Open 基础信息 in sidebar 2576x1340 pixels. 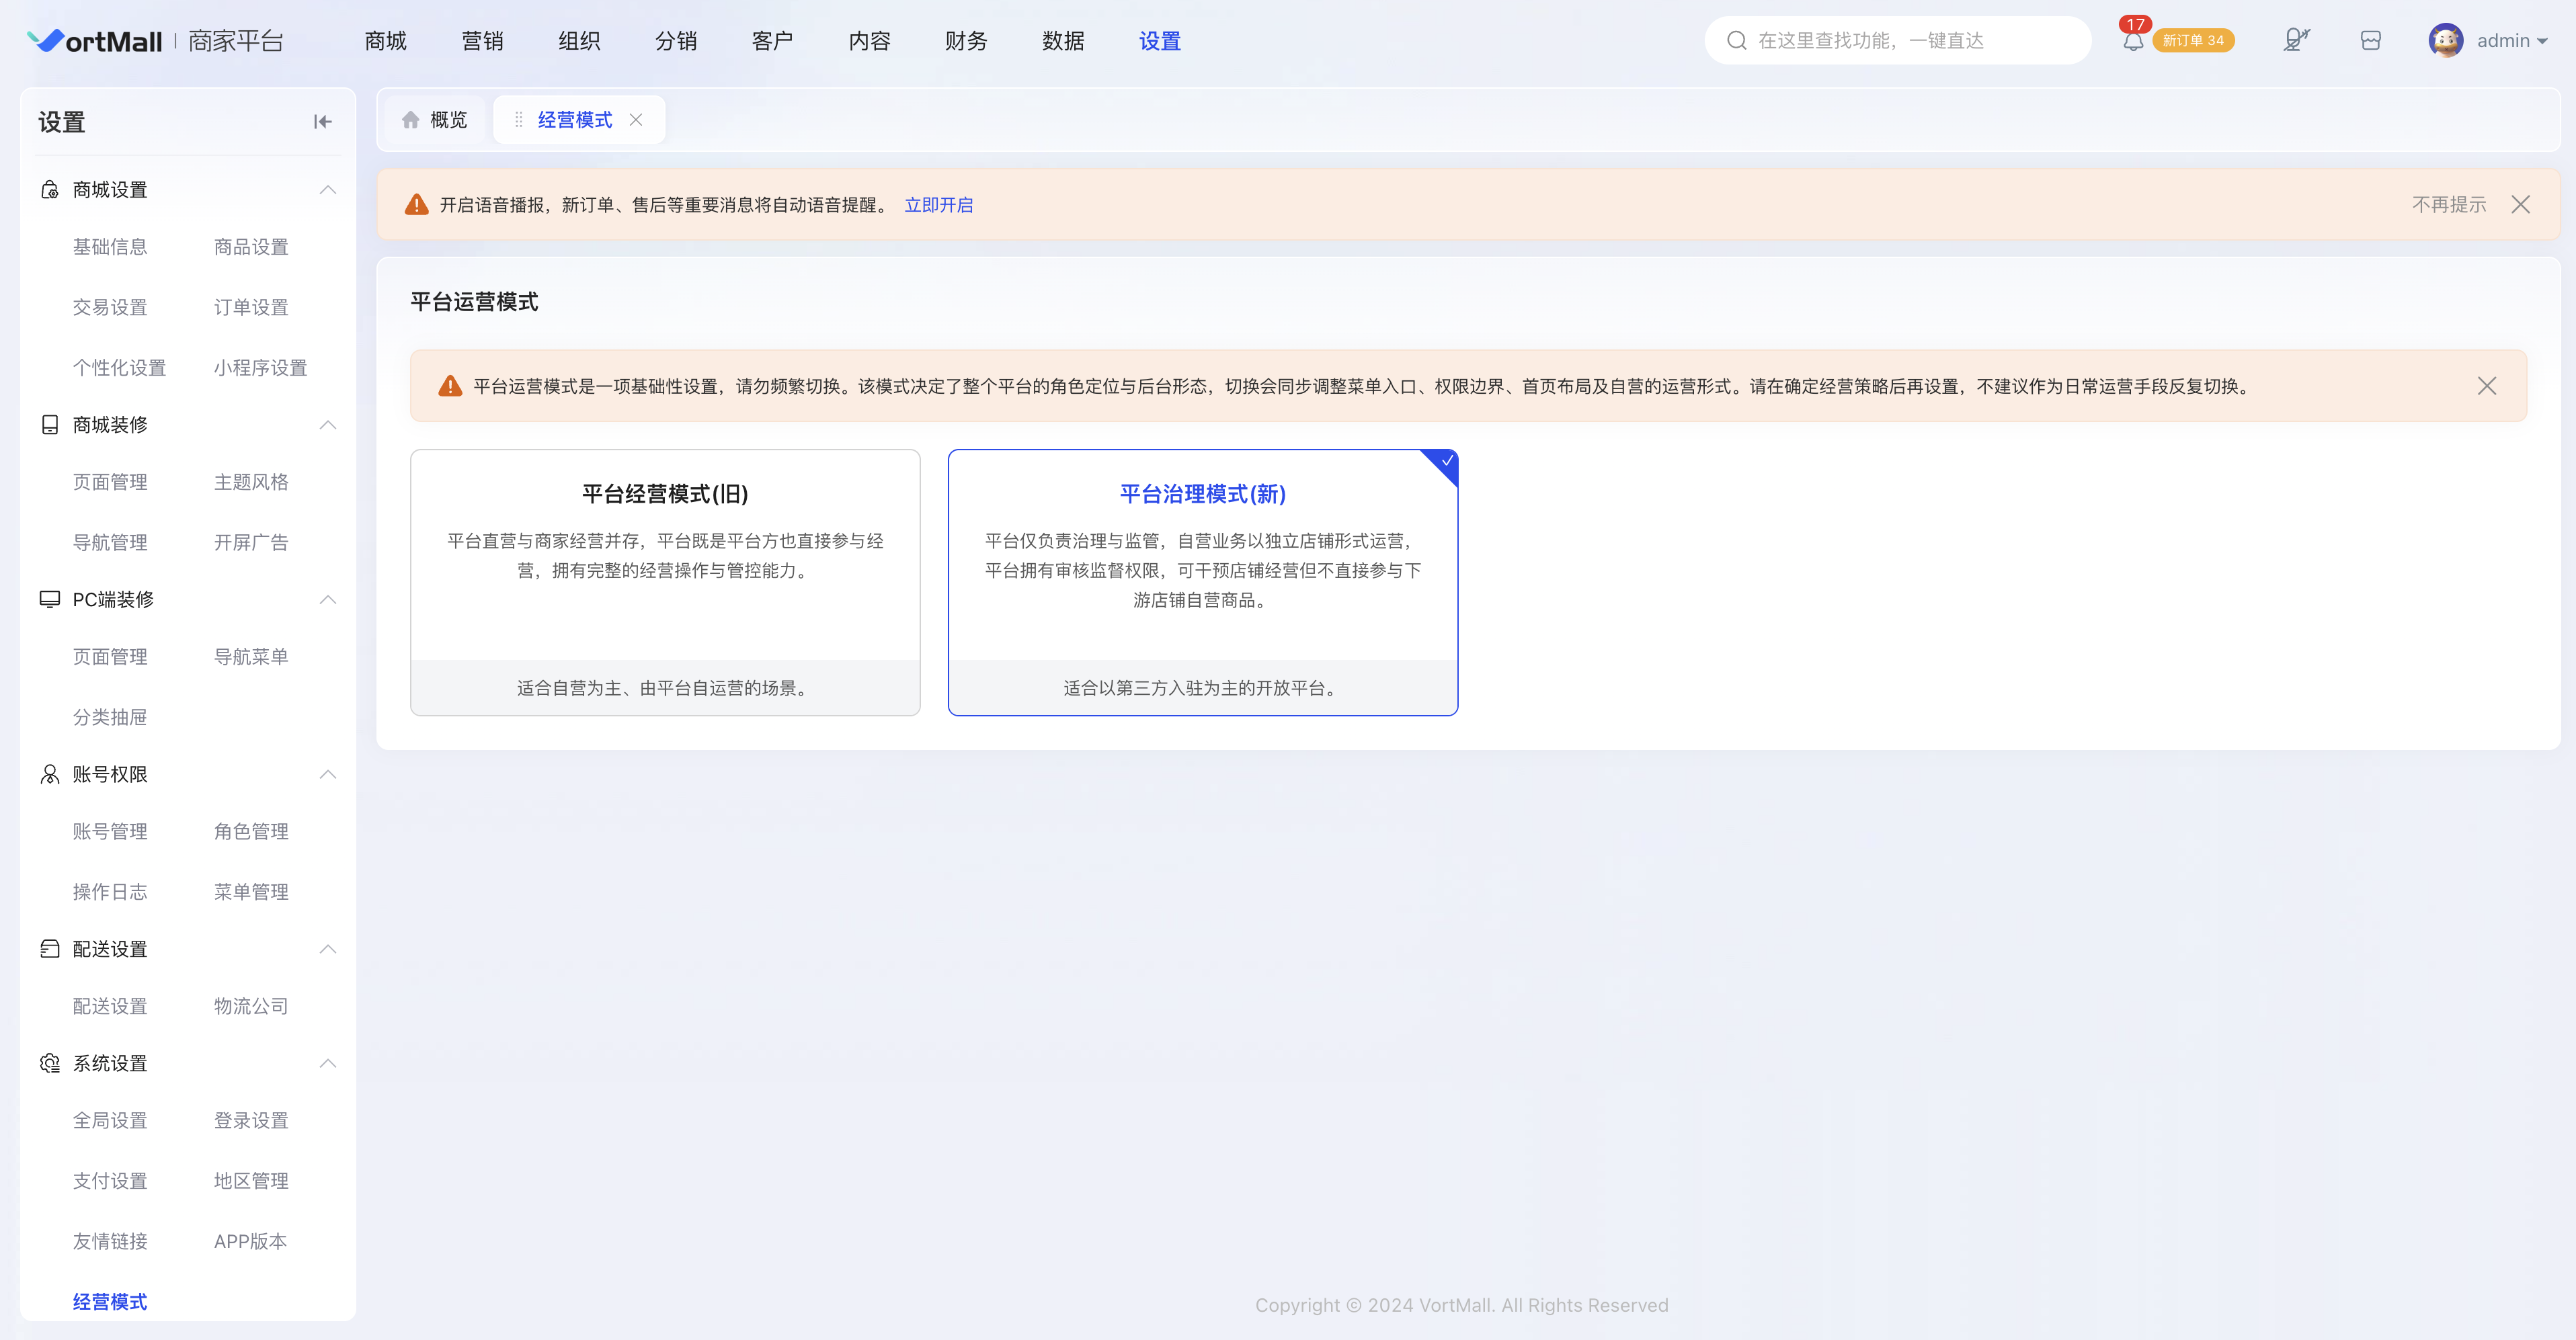coord(110,247)
